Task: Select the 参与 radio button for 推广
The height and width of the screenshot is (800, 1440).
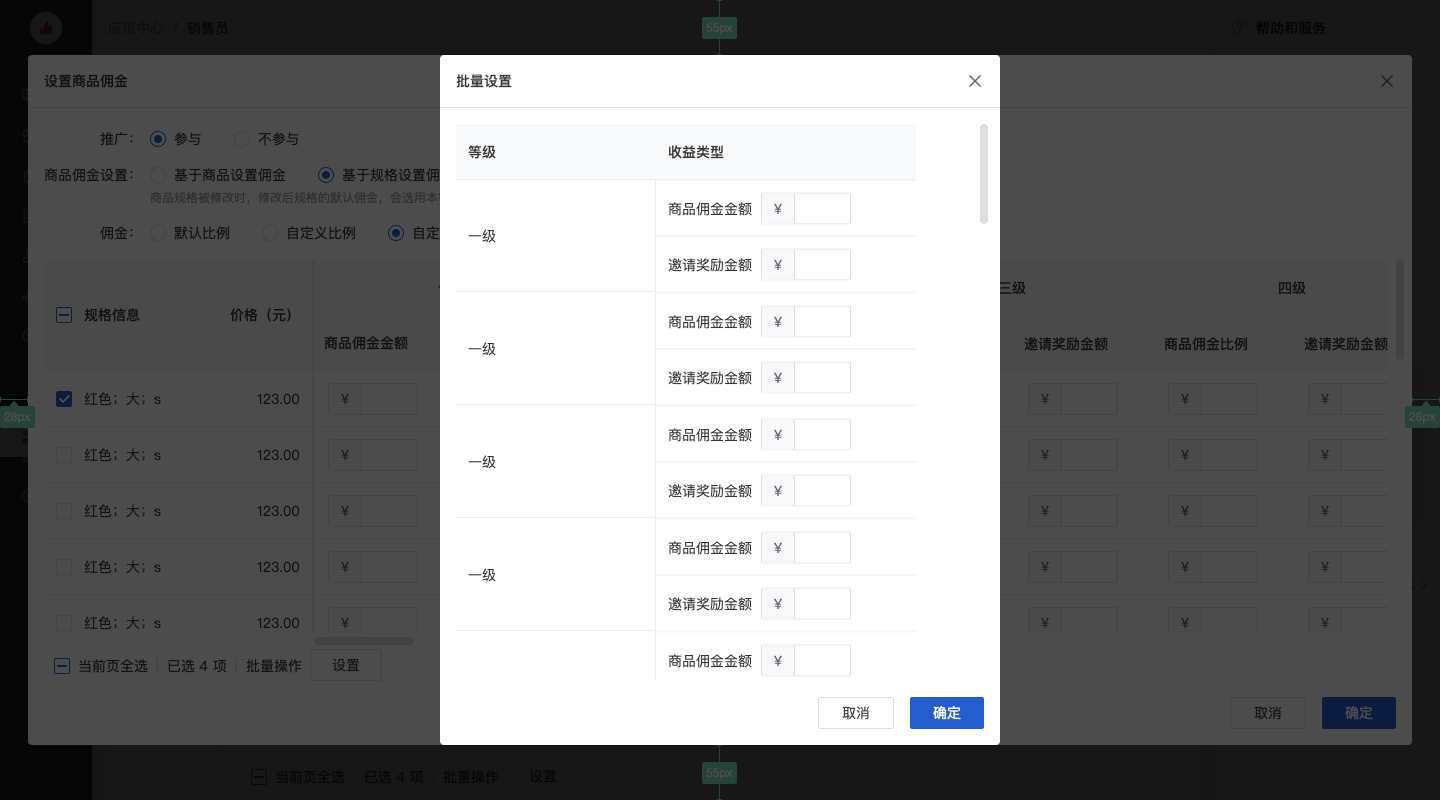Action: click(158, 139)
